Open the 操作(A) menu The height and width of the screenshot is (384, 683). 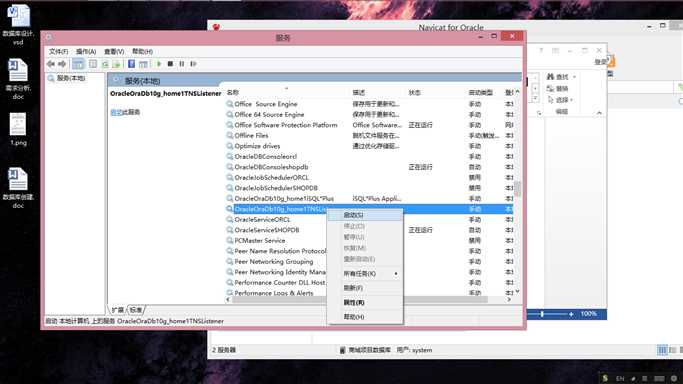pyautogui.click(x=86, y=51)
